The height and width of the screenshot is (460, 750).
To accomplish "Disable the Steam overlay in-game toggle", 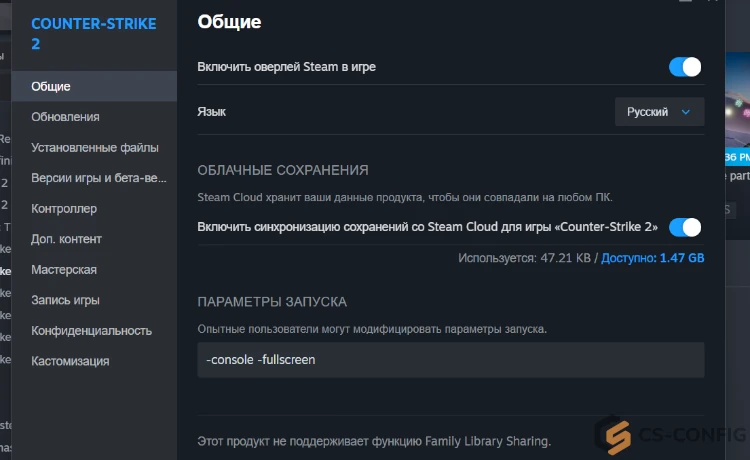I will [684, 67].
